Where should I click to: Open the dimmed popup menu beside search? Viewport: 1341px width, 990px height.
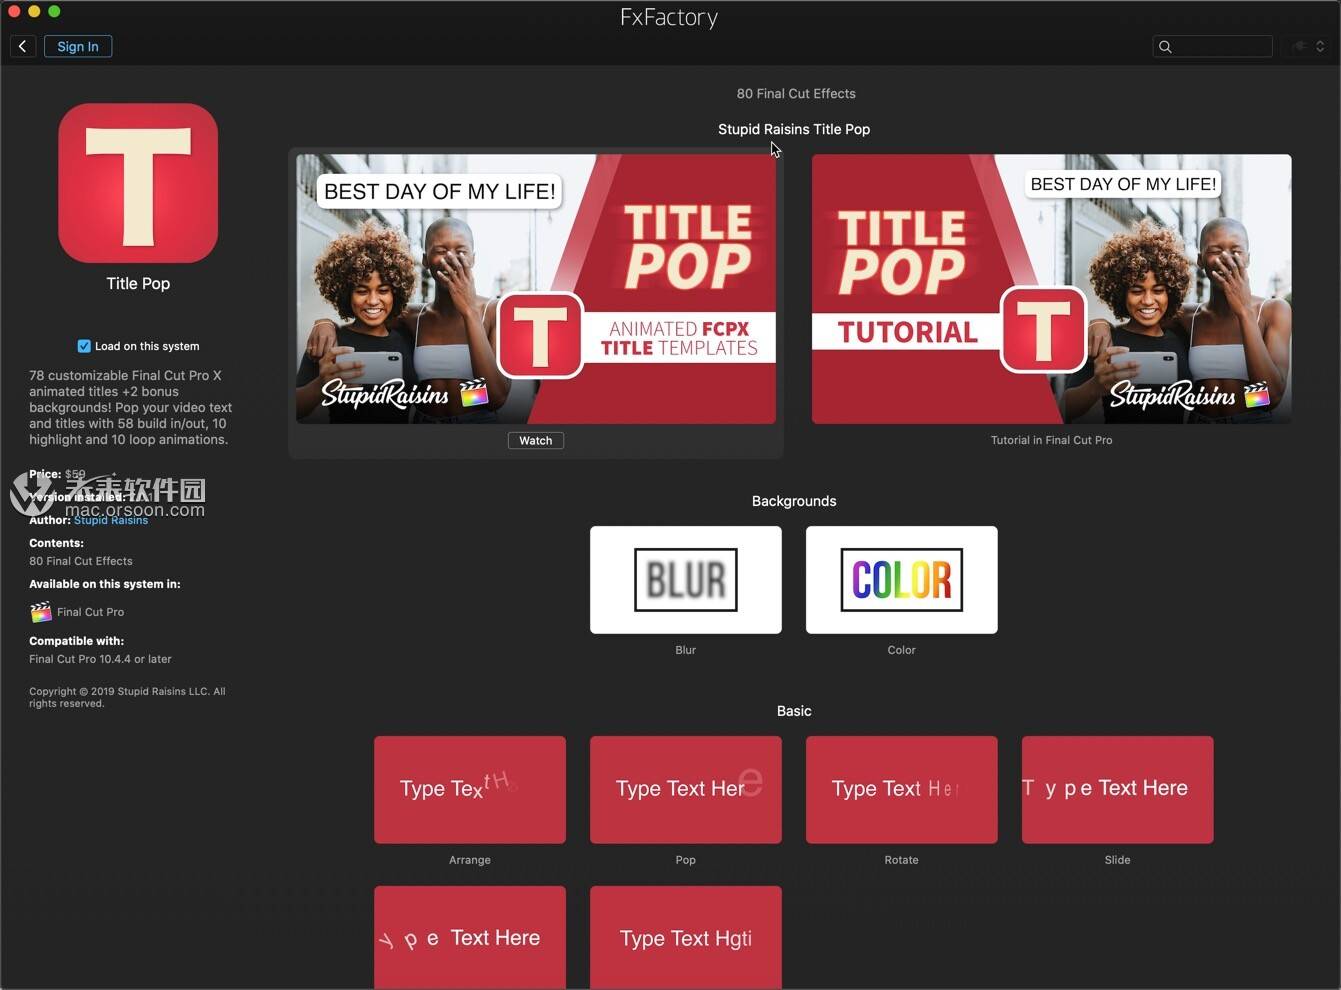point(1308,47)
